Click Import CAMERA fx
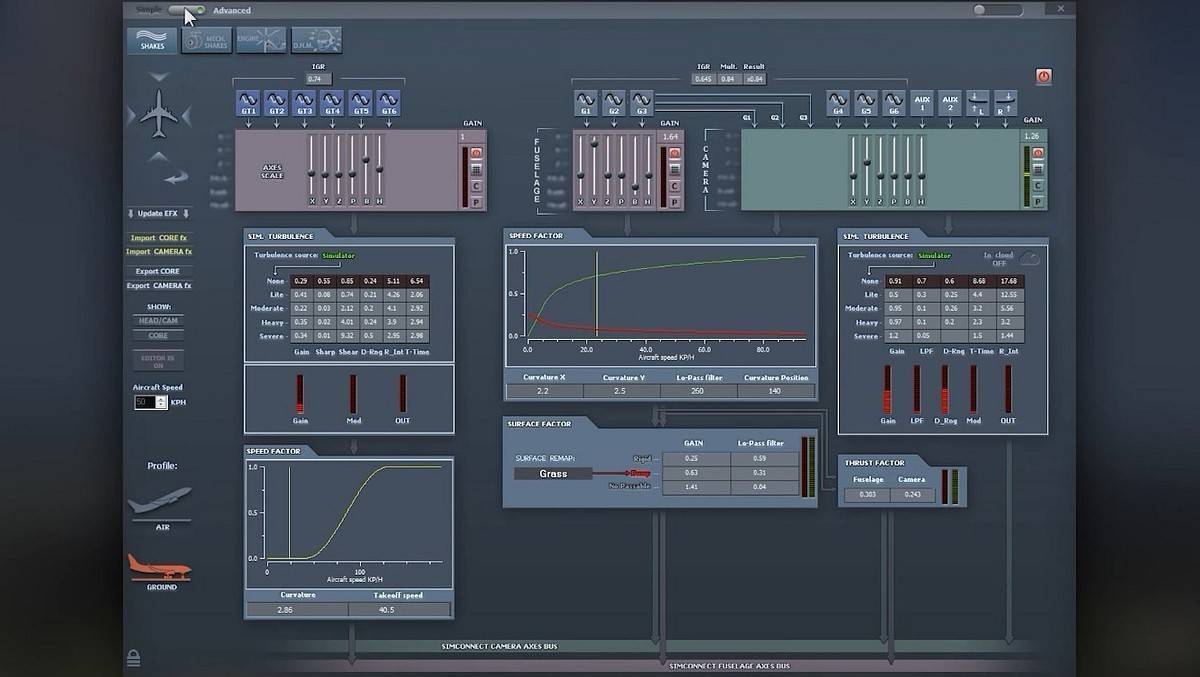Image resolution: width=1200 pixels, height=677 pixels. [158, 252]
